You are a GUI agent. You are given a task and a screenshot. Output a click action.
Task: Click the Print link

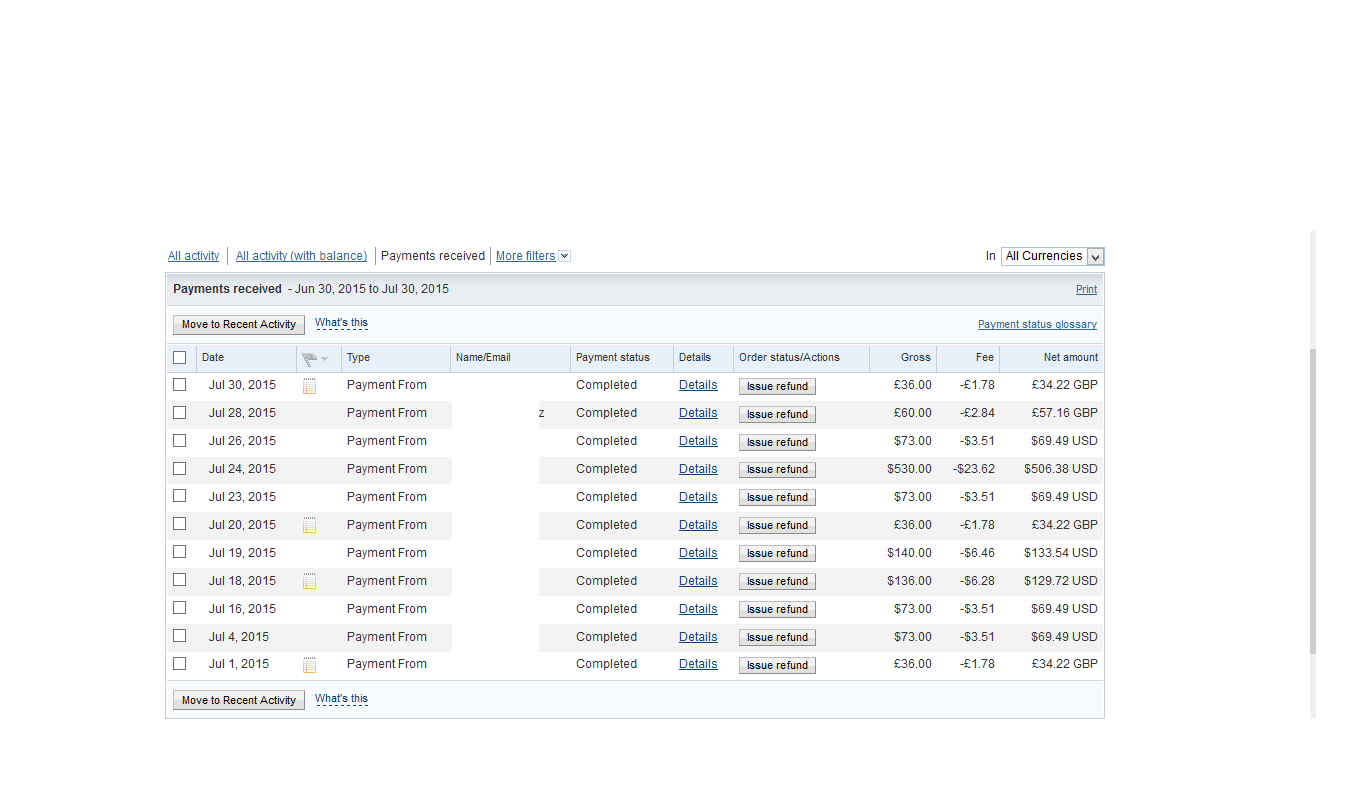point(1086,289)
